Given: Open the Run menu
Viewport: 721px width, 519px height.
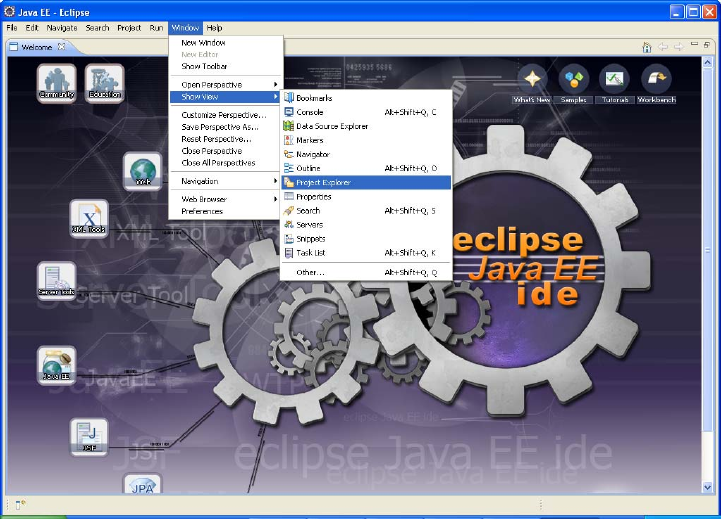Looking at the screenshot, I should pos(156,28).
